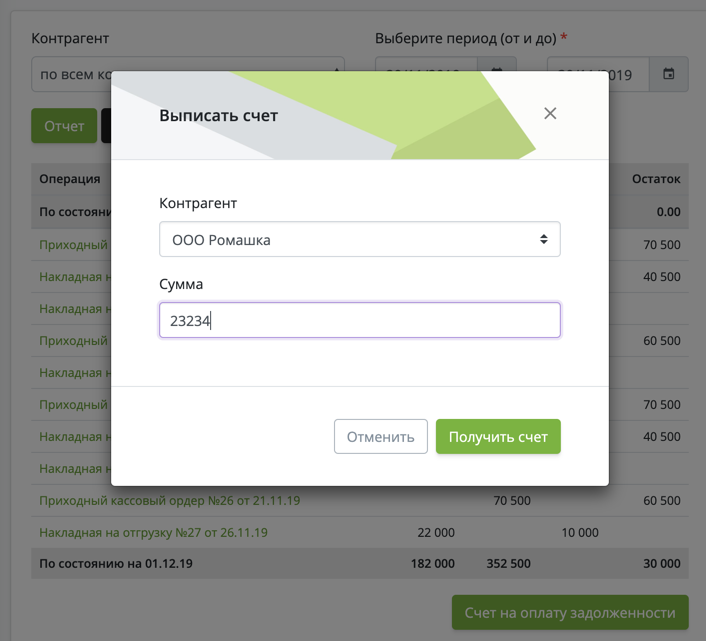
Task: Focus the Сумма input field
Action: pyautogui.click(x=359, y=321)
